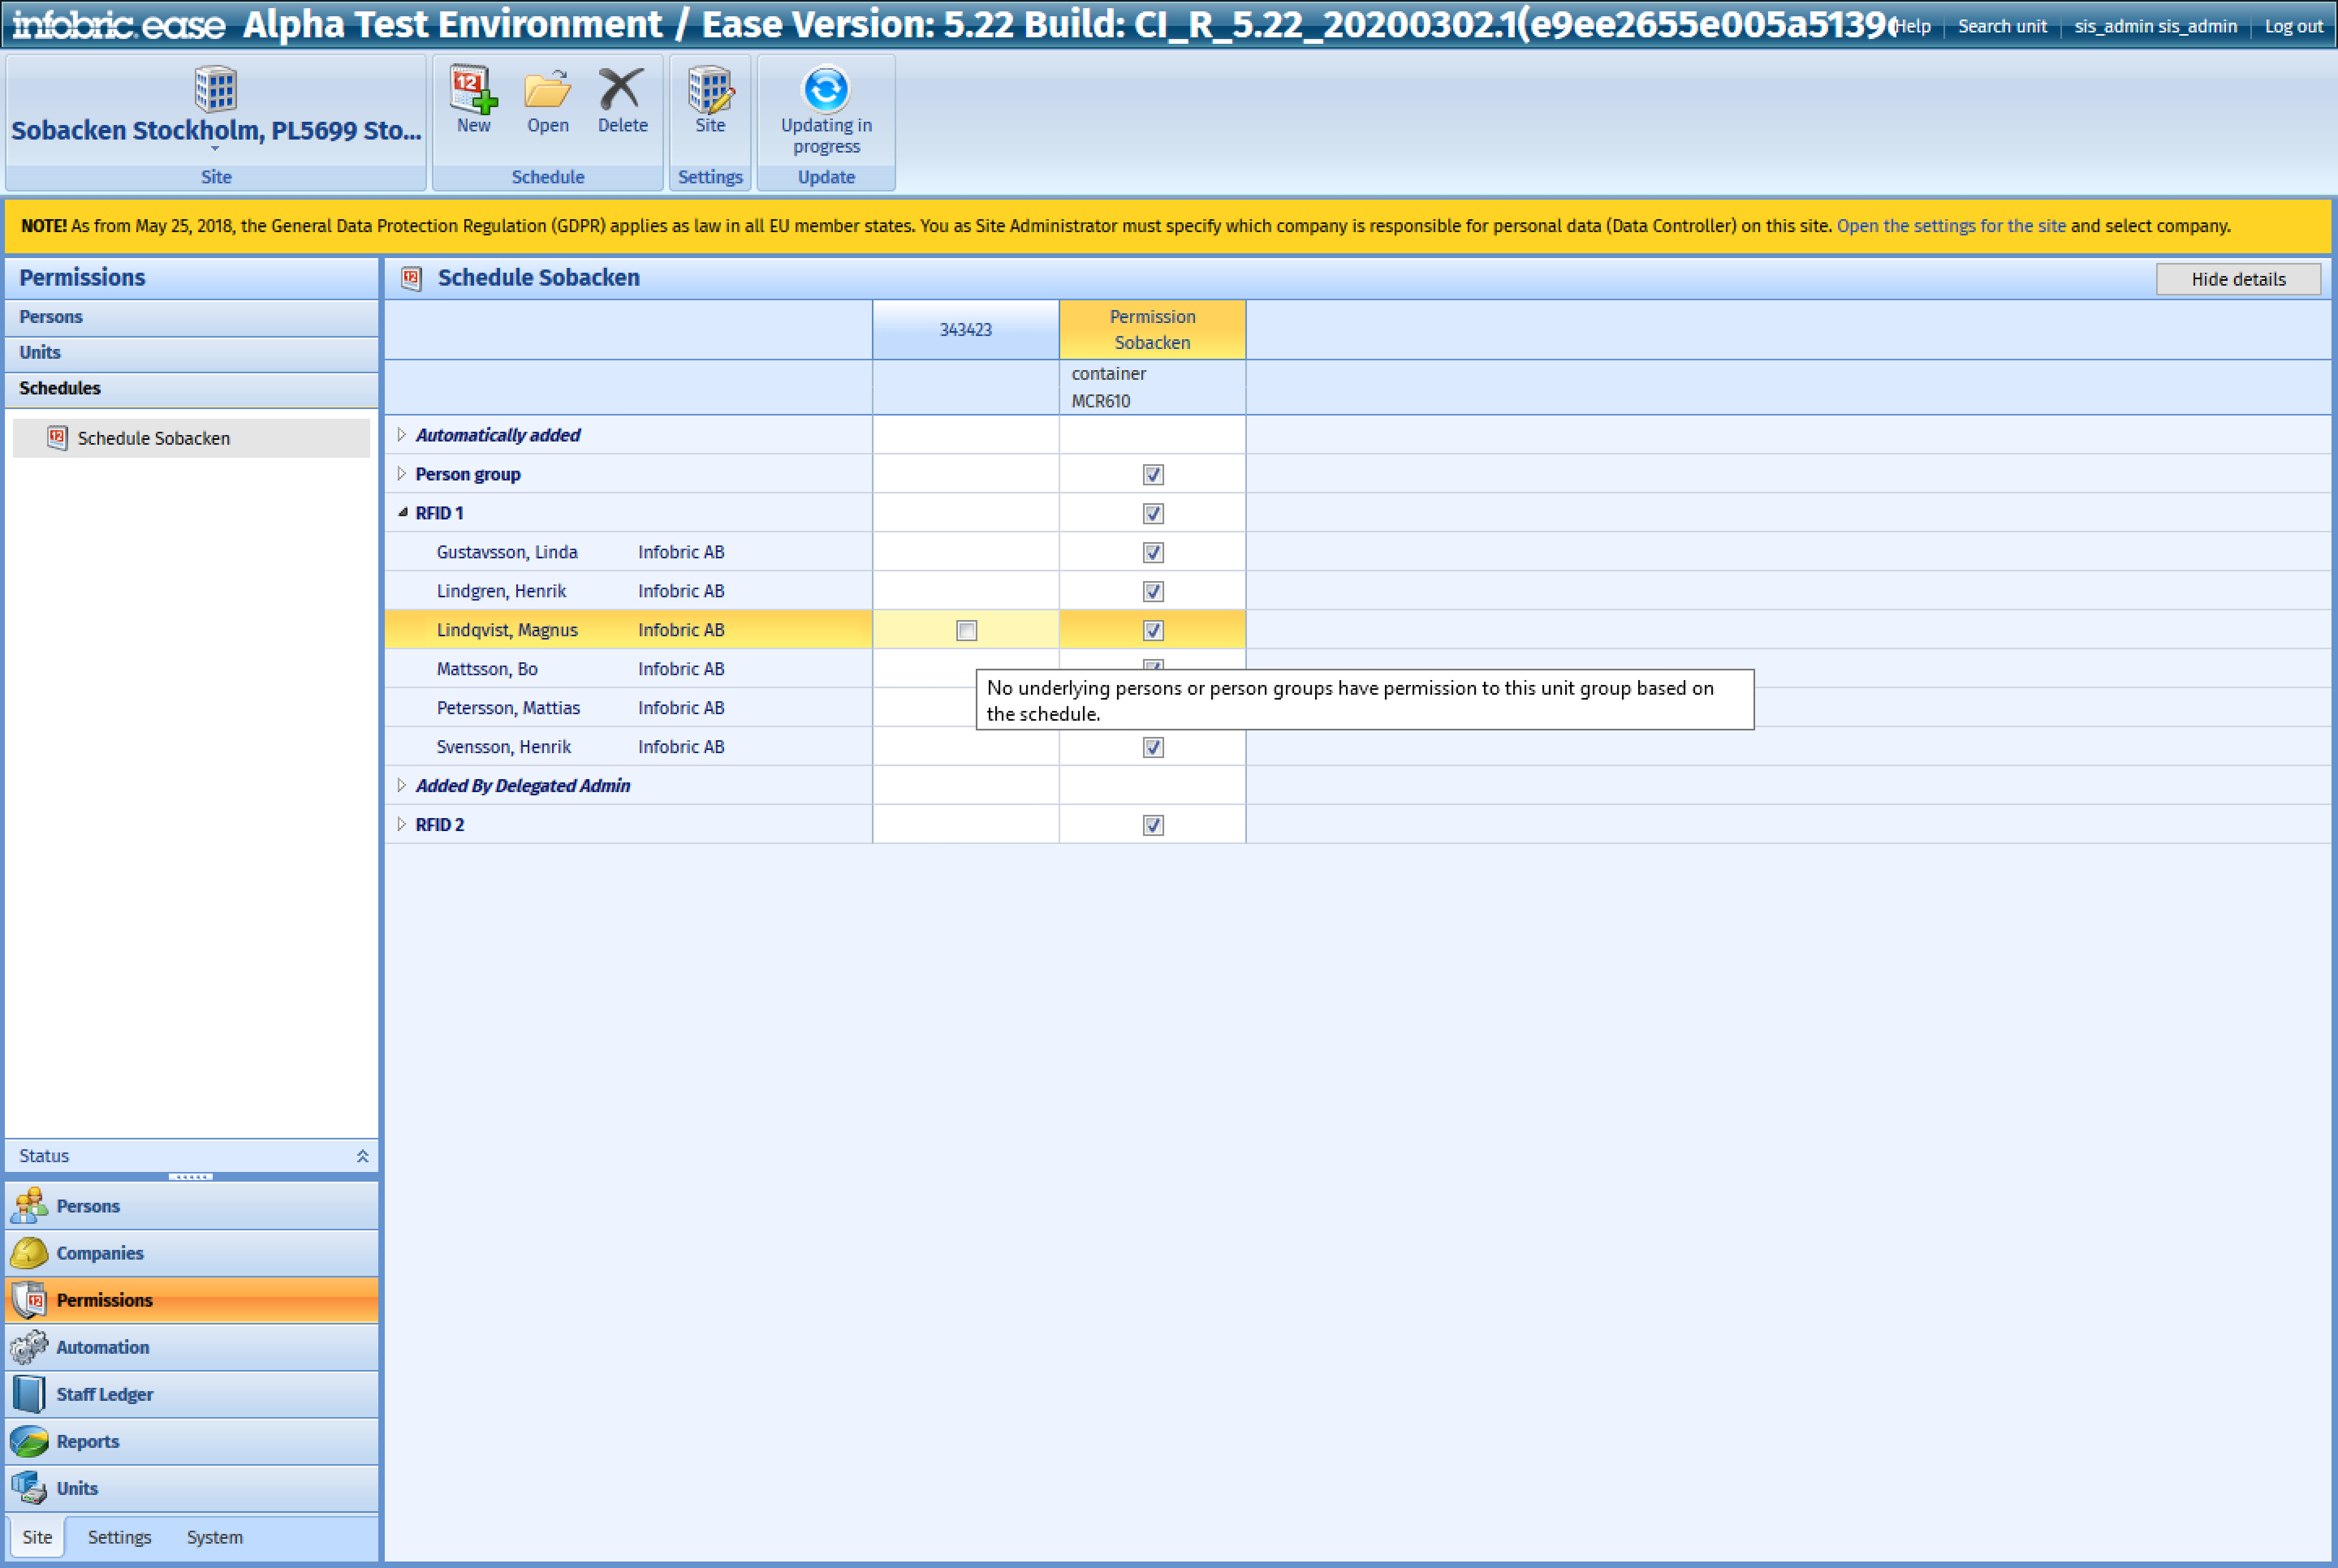Uncheck Permission Sobacken for Gustavsson, Linda
This screenshot has height=1568, width=2338.
tap(1153, 552)
